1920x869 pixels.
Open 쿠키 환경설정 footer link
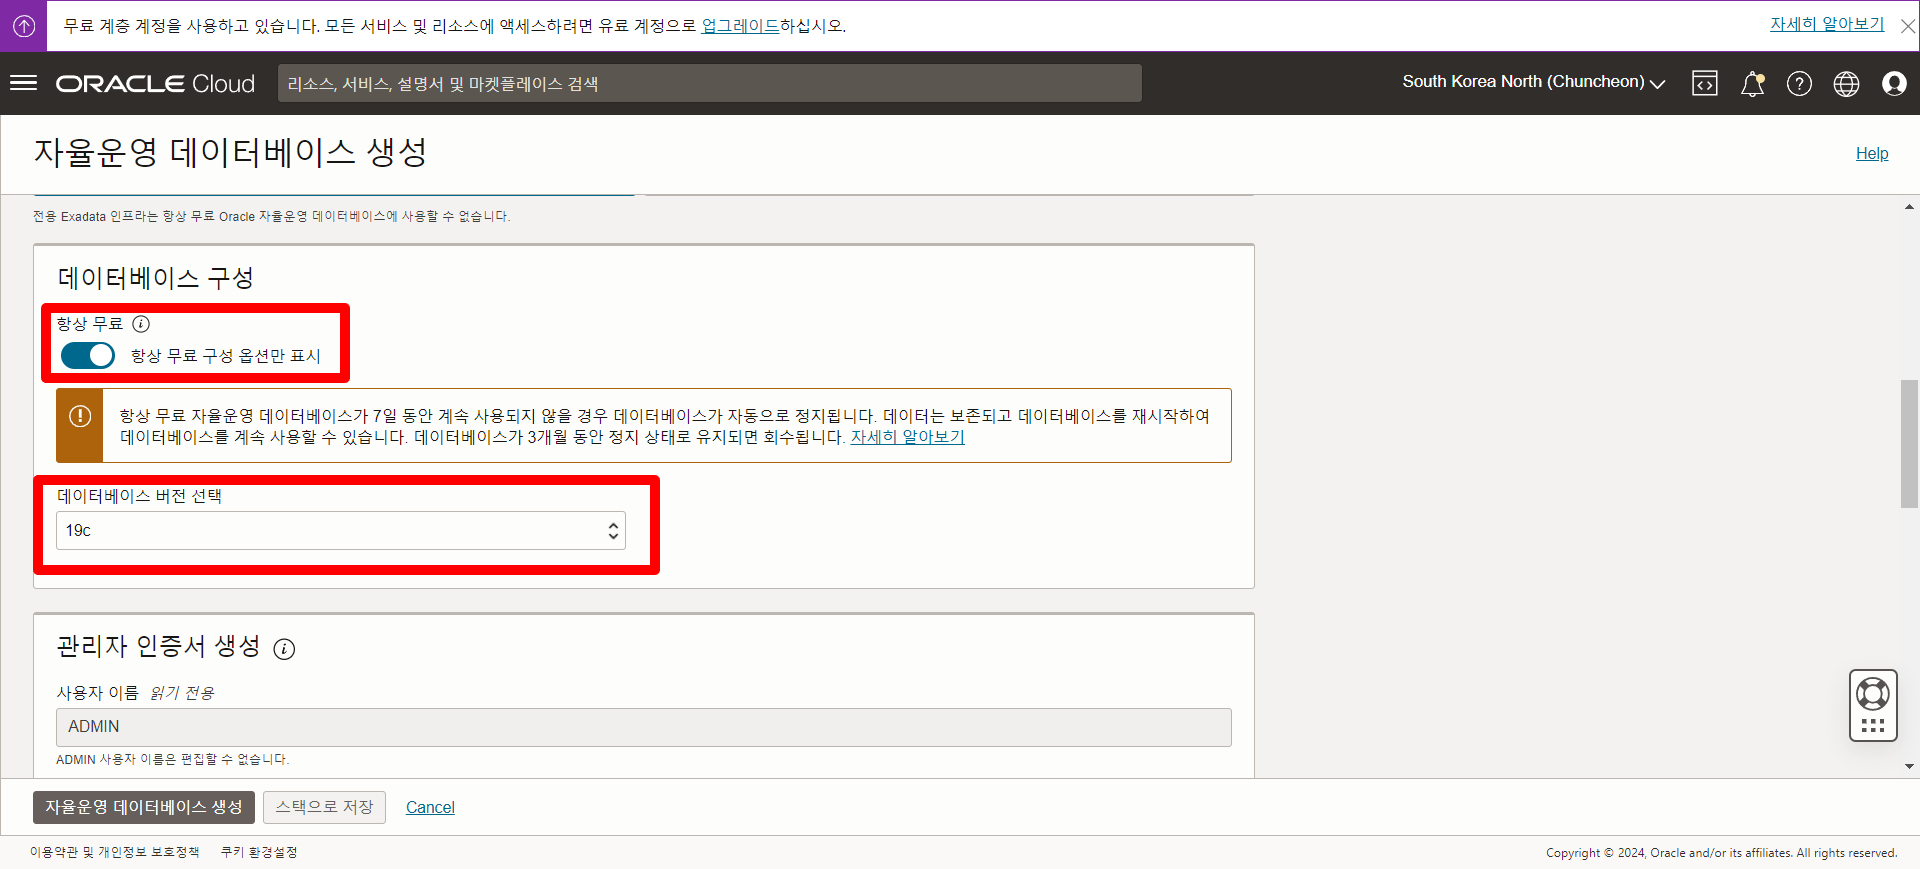[x=259, y=852]
